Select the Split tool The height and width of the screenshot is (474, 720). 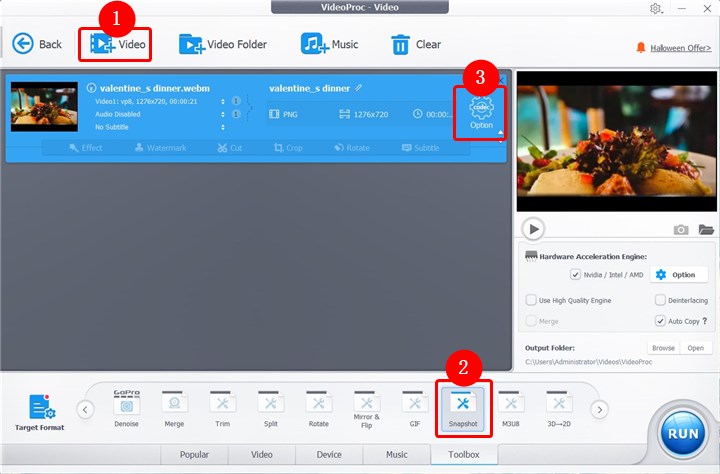click(x=270, y=408)
